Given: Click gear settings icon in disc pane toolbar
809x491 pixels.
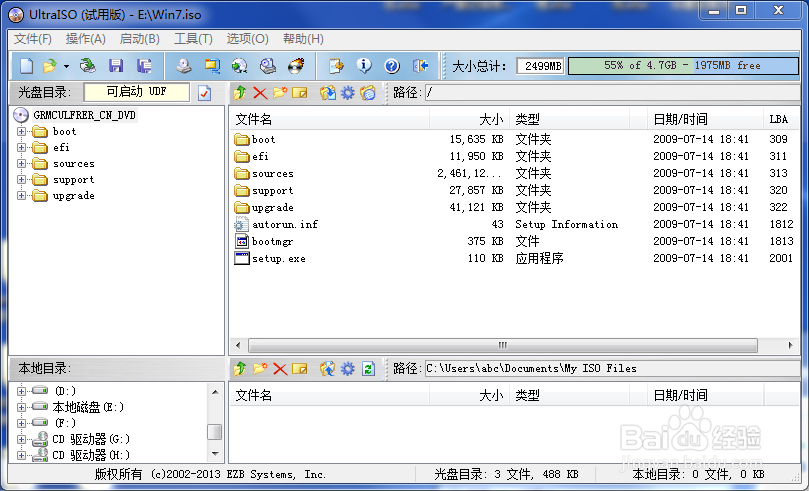Looking at the screenshot, I should click(348, 93).
